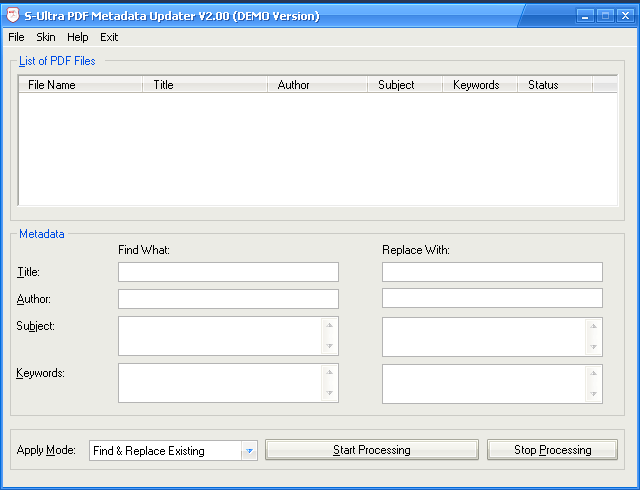
Task: Focus the Title Replace With field
Action: (x=492, y=272)
